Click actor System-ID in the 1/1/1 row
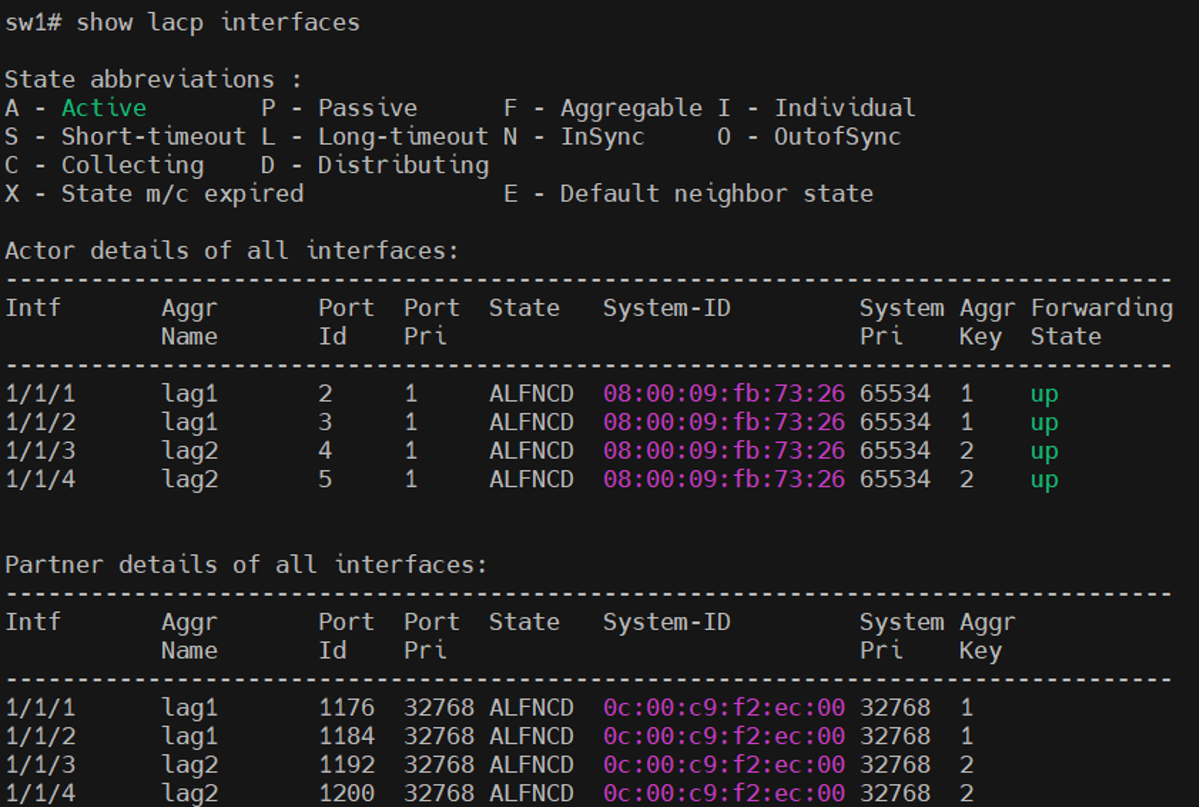1199x807 pixels. click(x=724, y=394)
